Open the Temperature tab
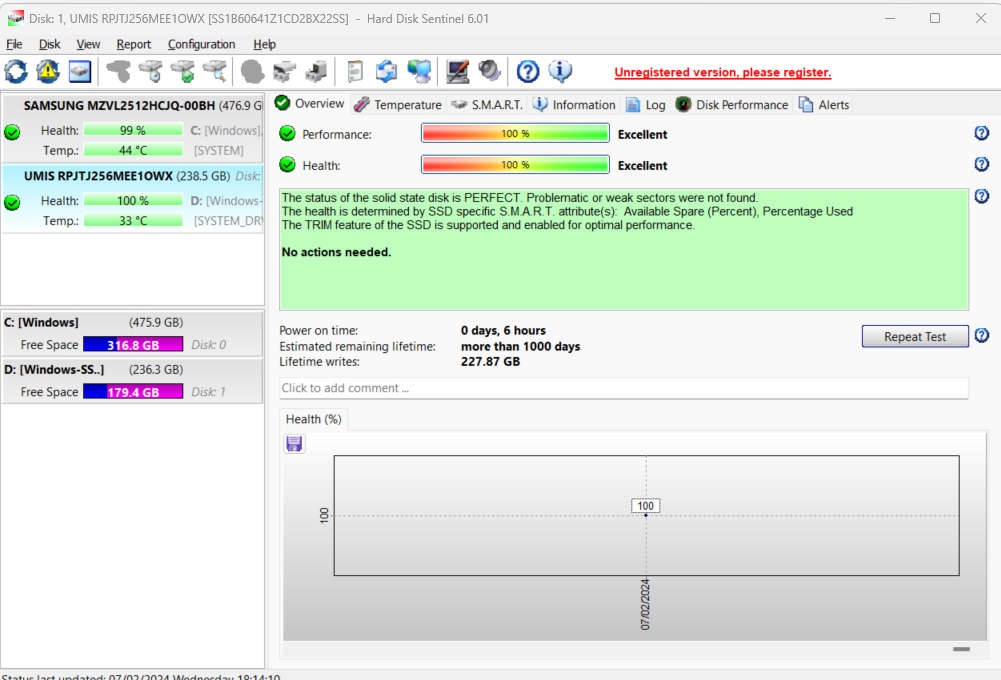Screen dimensions: 1001x680 pyautogui.click(x=397, y=105)
